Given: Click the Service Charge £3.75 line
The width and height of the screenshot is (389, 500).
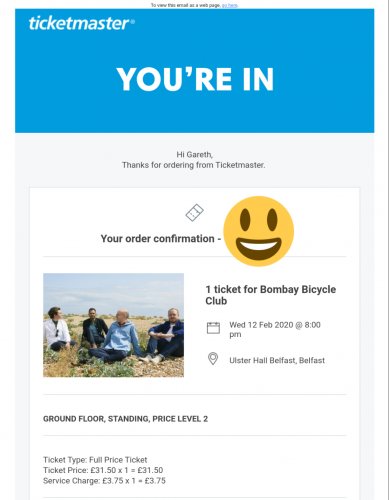Looking at the screenshot, I should tap(104, 481).
